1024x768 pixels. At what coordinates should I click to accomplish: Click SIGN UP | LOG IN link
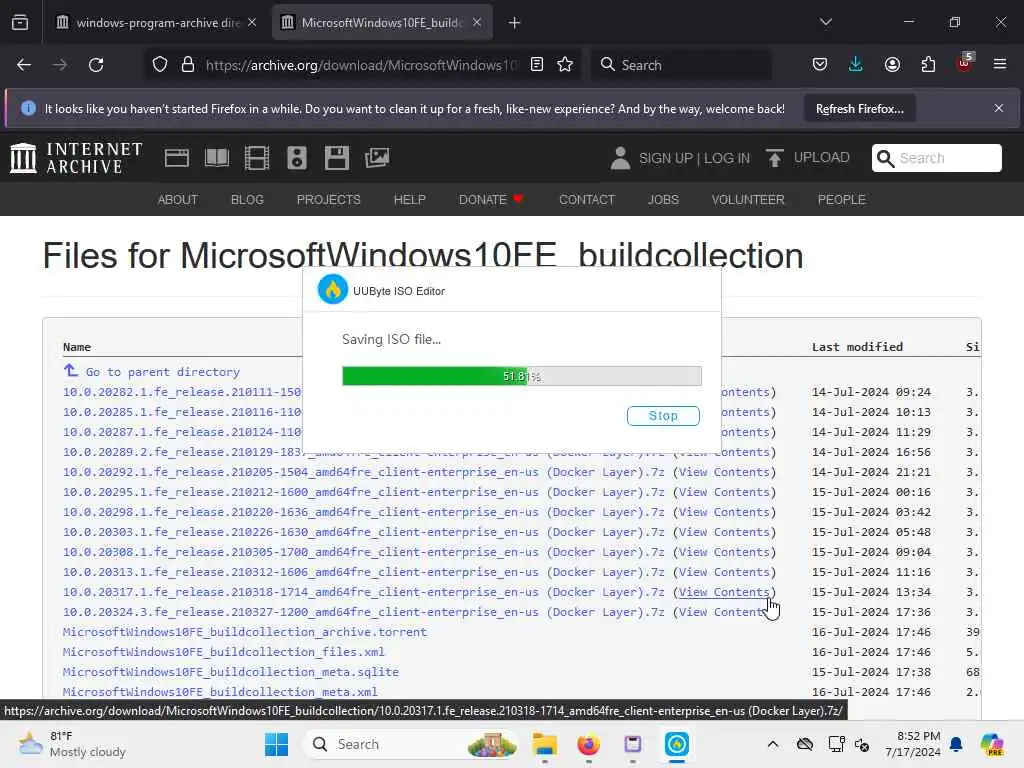694,158
